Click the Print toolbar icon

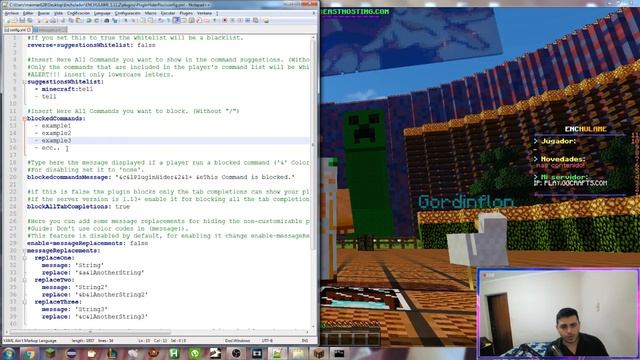click(53, 20)
